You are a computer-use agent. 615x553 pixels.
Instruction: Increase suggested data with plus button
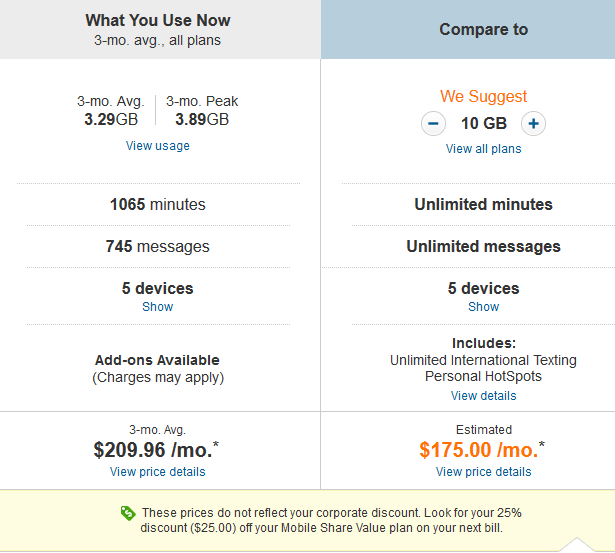533,124
